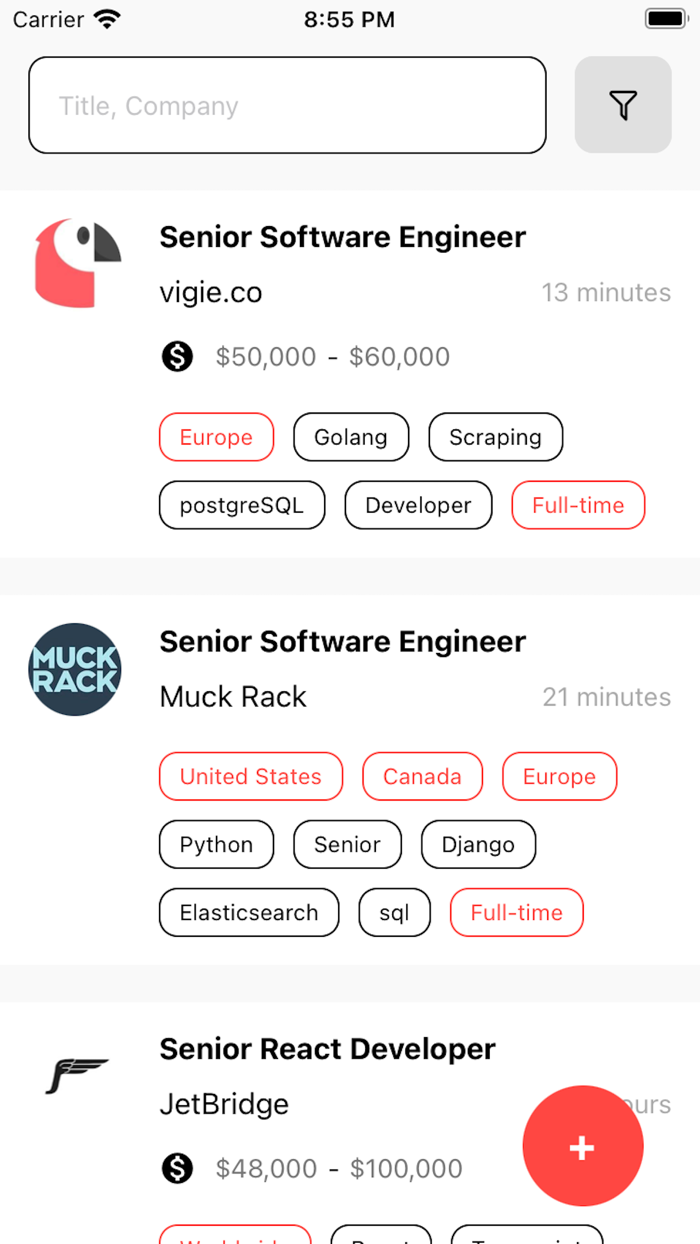This screenshot has width=700, height=1244.
Task: Tap the battery indicator in the status bar
Action: click(x=665, y=17)
